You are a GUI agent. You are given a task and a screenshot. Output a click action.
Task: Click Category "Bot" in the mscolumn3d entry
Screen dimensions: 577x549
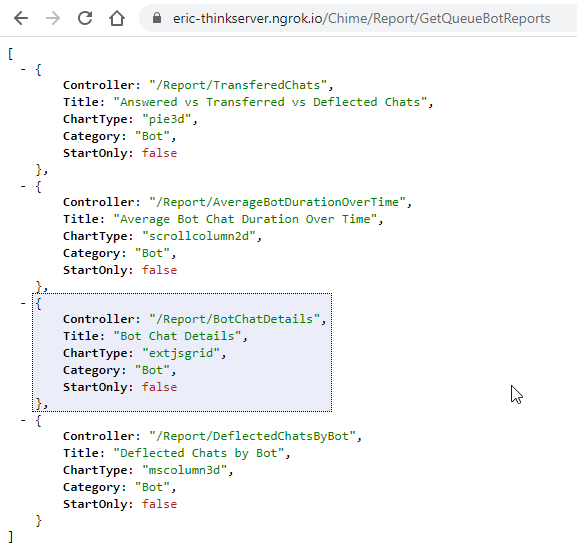[152, 487]
